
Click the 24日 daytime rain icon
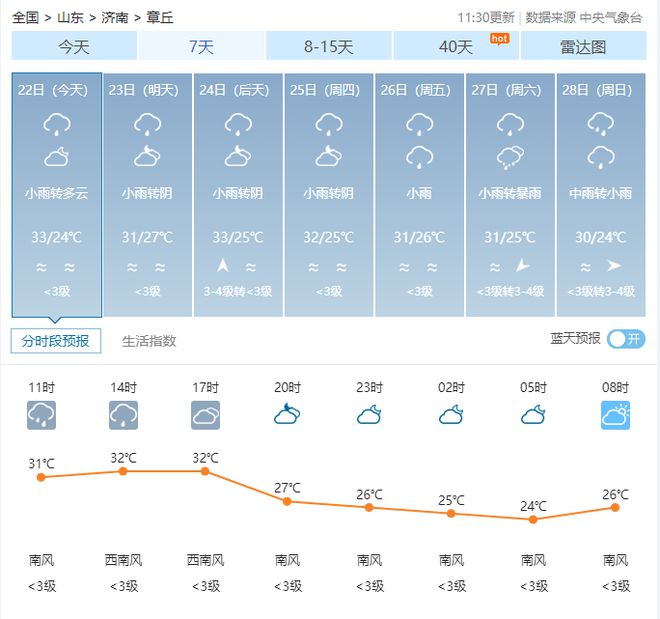(x=238, y=124)
